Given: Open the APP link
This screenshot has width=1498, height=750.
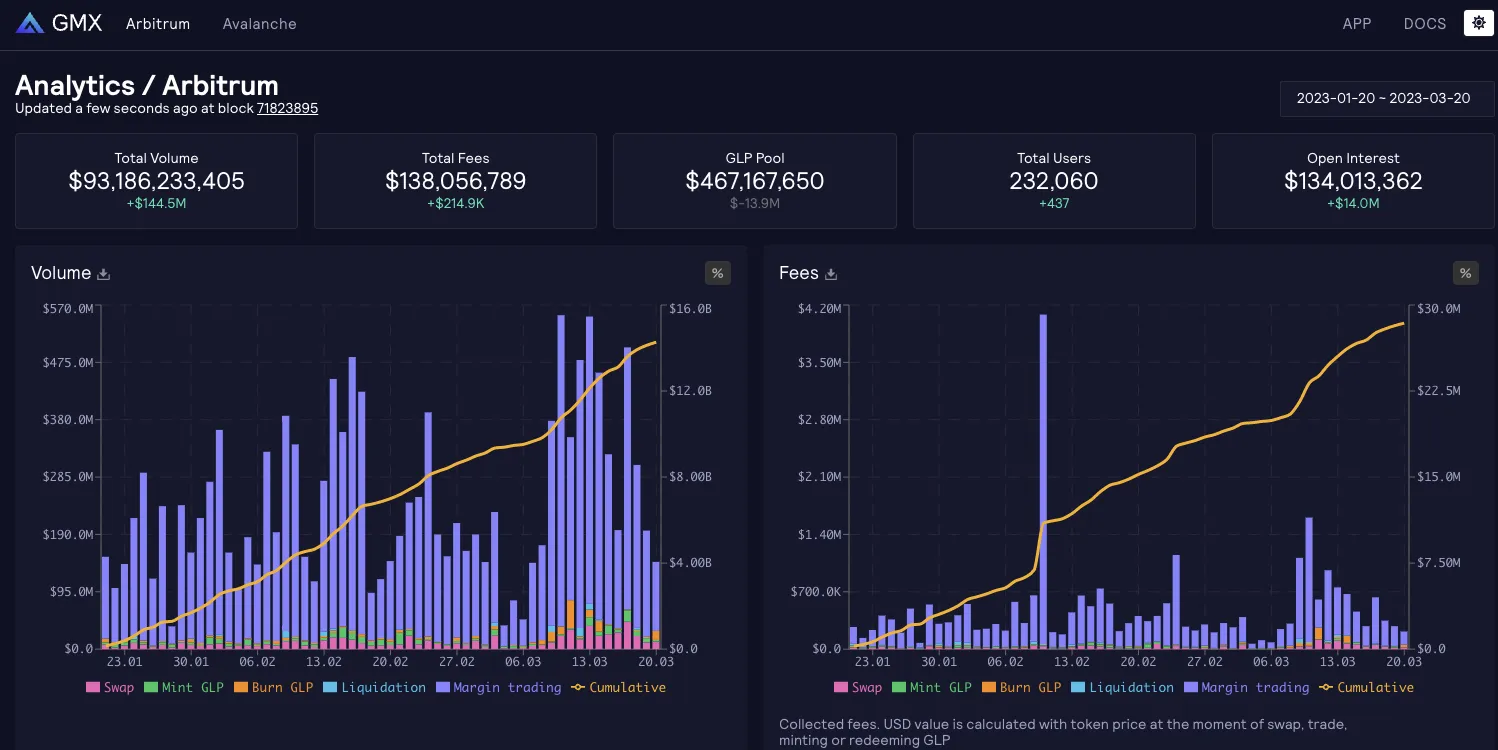Looking at the screenshot, I should 1357,23.
